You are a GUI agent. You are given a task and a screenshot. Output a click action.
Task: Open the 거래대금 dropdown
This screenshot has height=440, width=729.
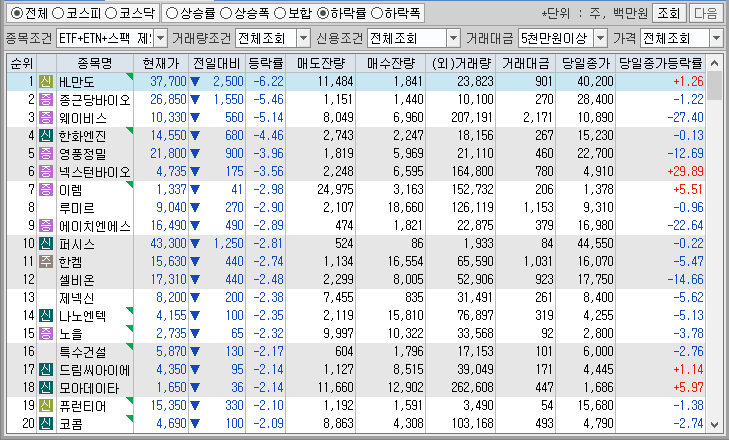click(x=601, y=39)
